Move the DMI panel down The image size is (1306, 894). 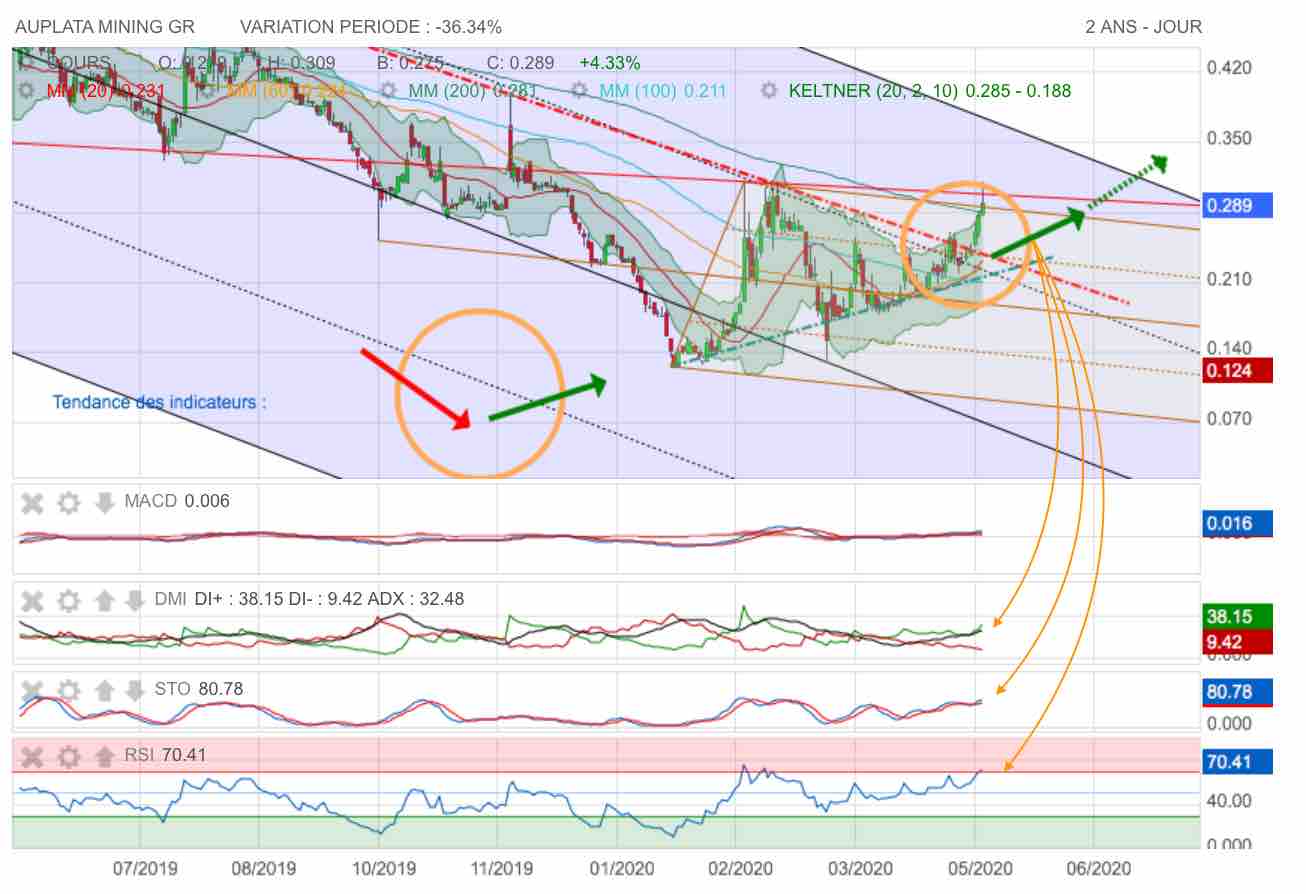coord(135,600)
